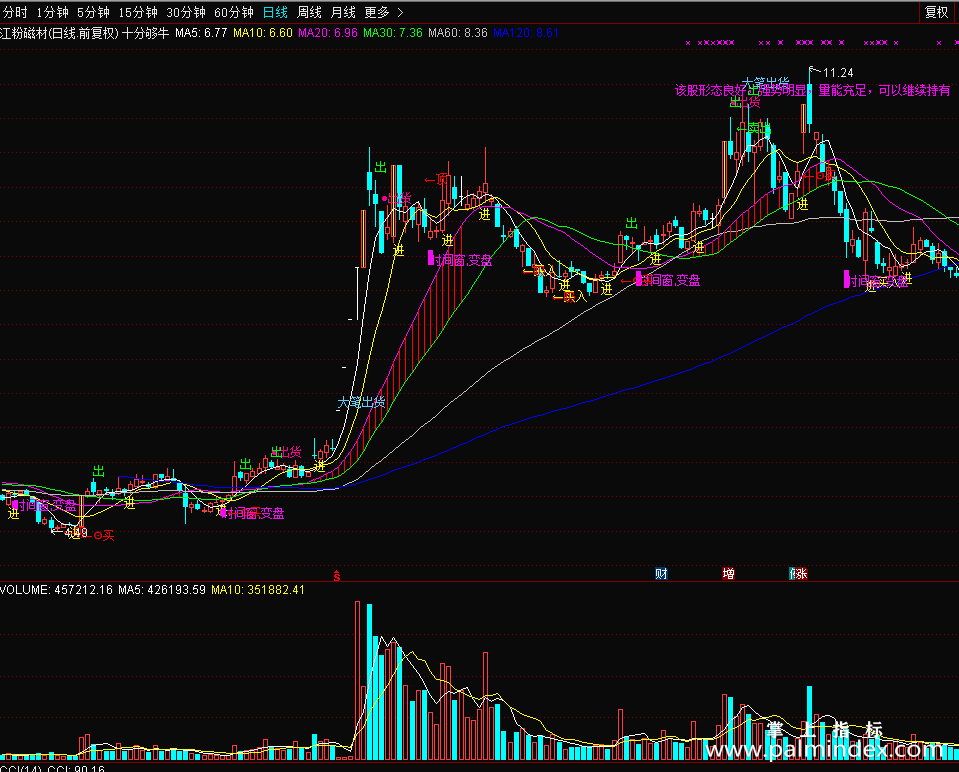
Task: Click the 11.24 high price marker
Action: point(838,73)
